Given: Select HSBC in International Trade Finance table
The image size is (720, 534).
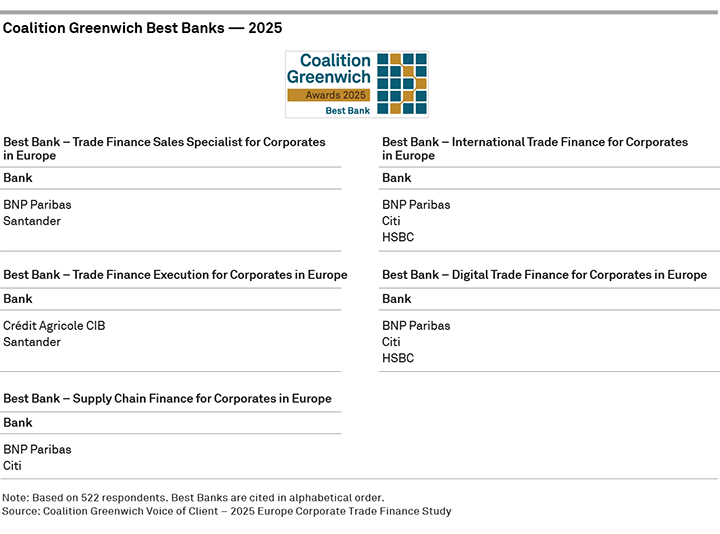Looking at the screenshot, I should (x=398, y=237).
